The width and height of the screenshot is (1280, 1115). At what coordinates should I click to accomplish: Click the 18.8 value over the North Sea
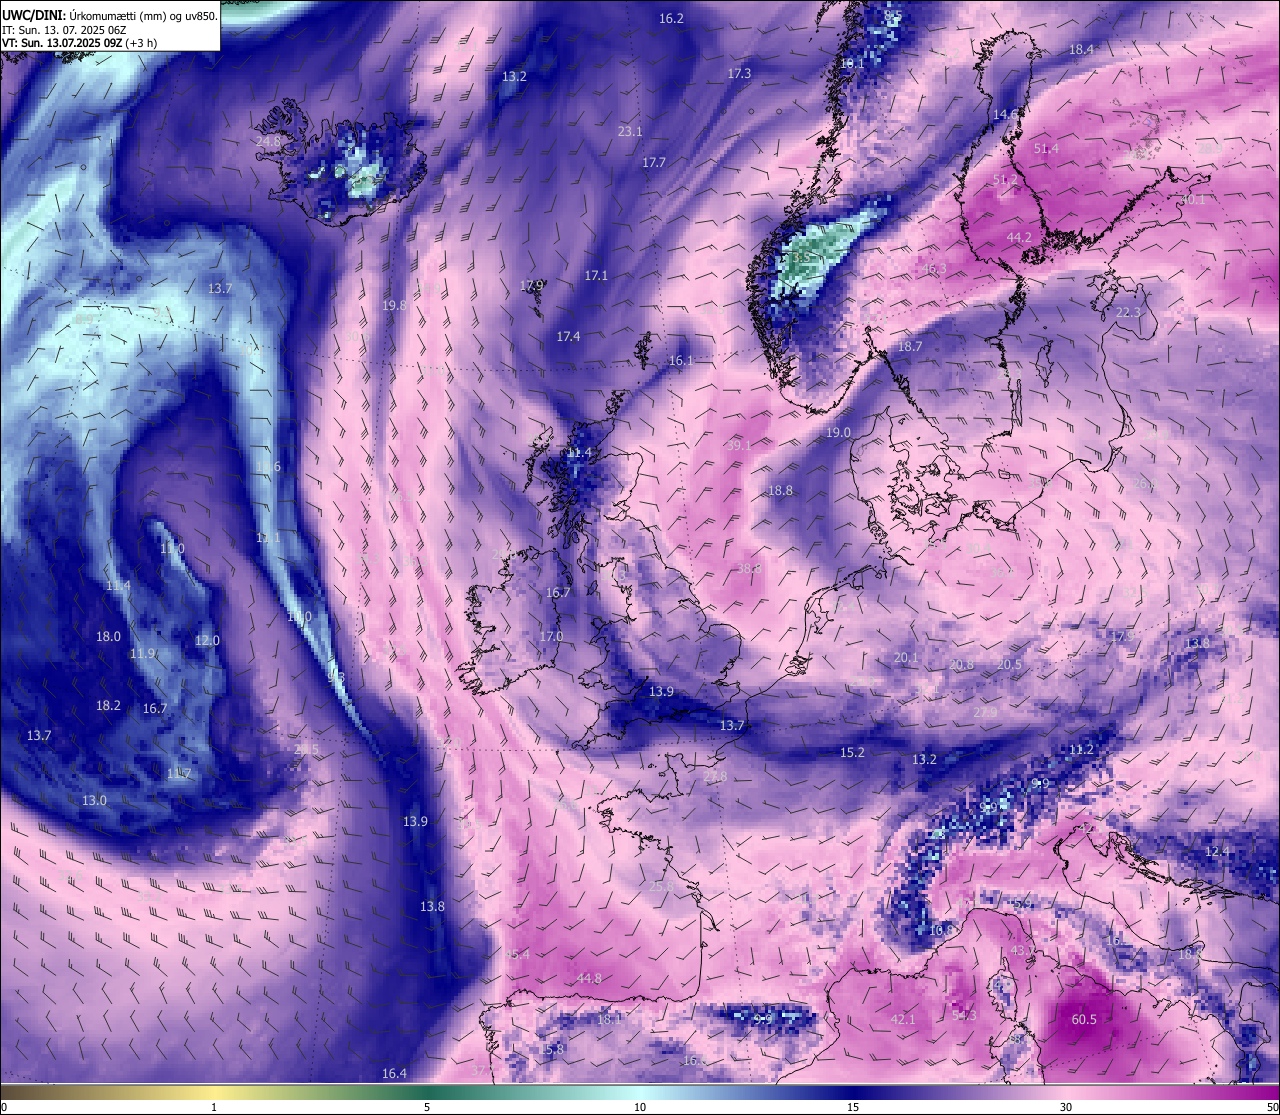click(x=780, y=490)
